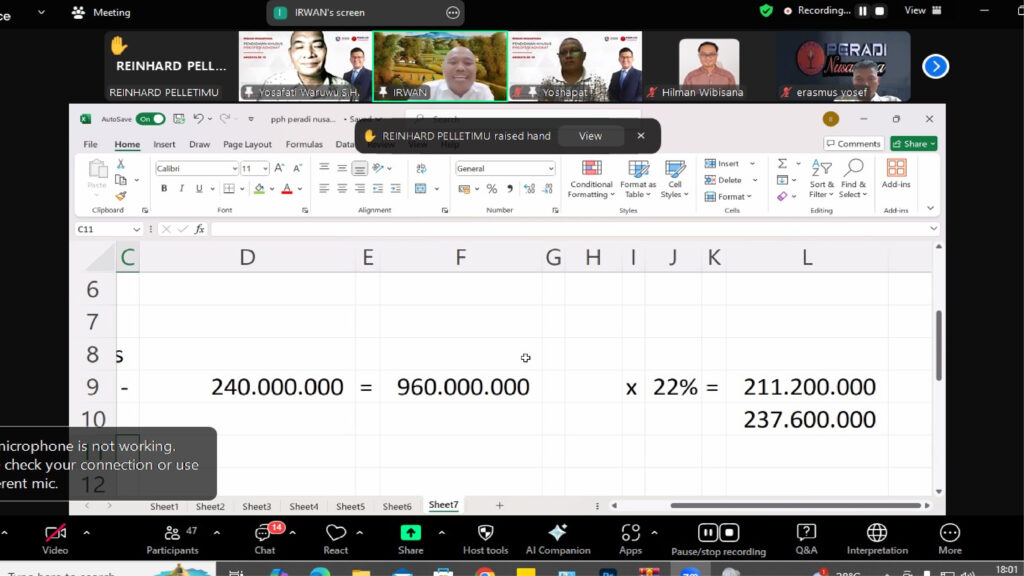Select IRWAN participant video thumbnail

440,67
